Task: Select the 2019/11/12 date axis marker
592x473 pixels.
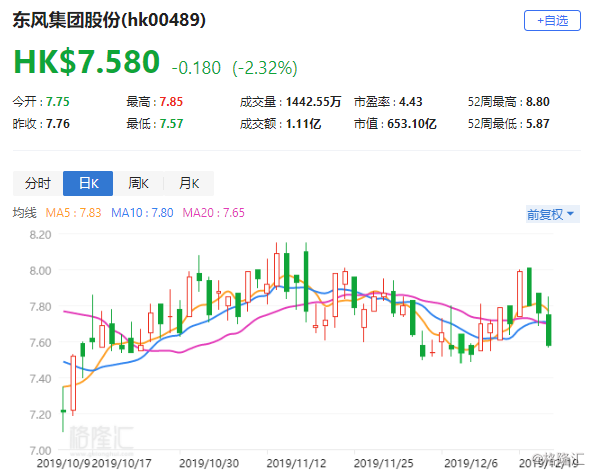Action: (296, 463)
